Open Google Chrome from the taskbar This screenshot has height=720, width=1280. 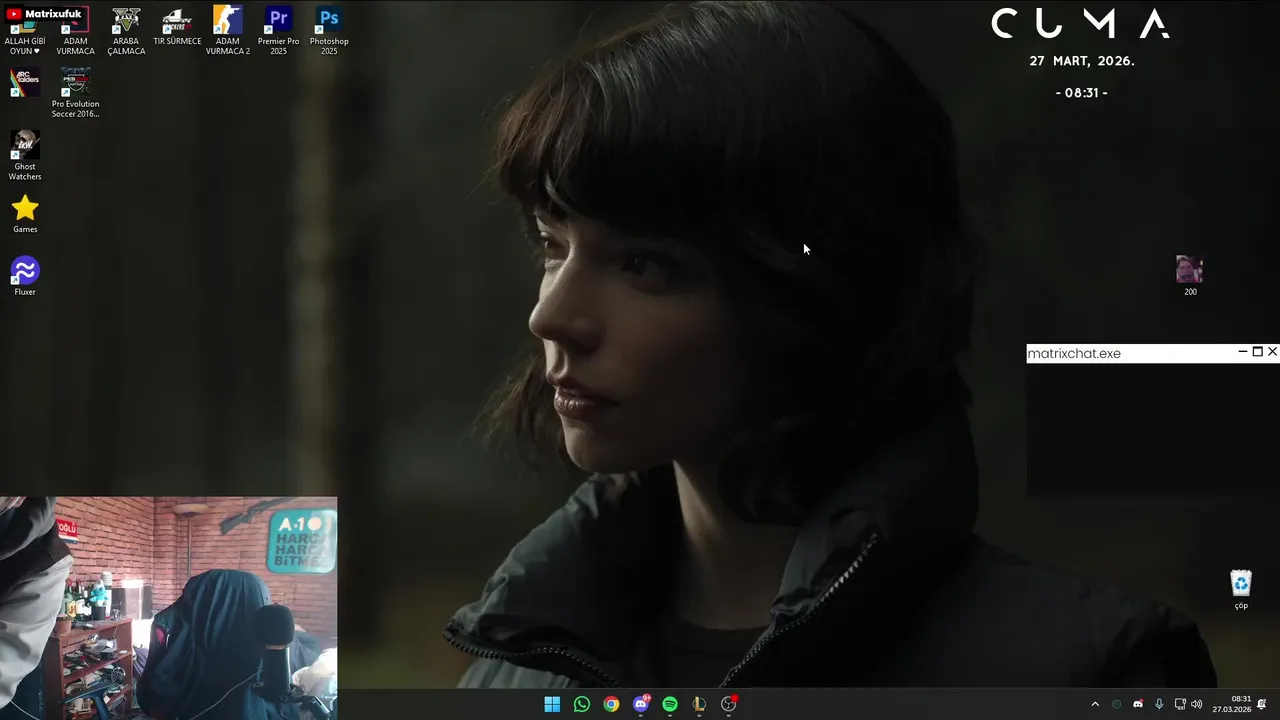click(x=611, y=704)
